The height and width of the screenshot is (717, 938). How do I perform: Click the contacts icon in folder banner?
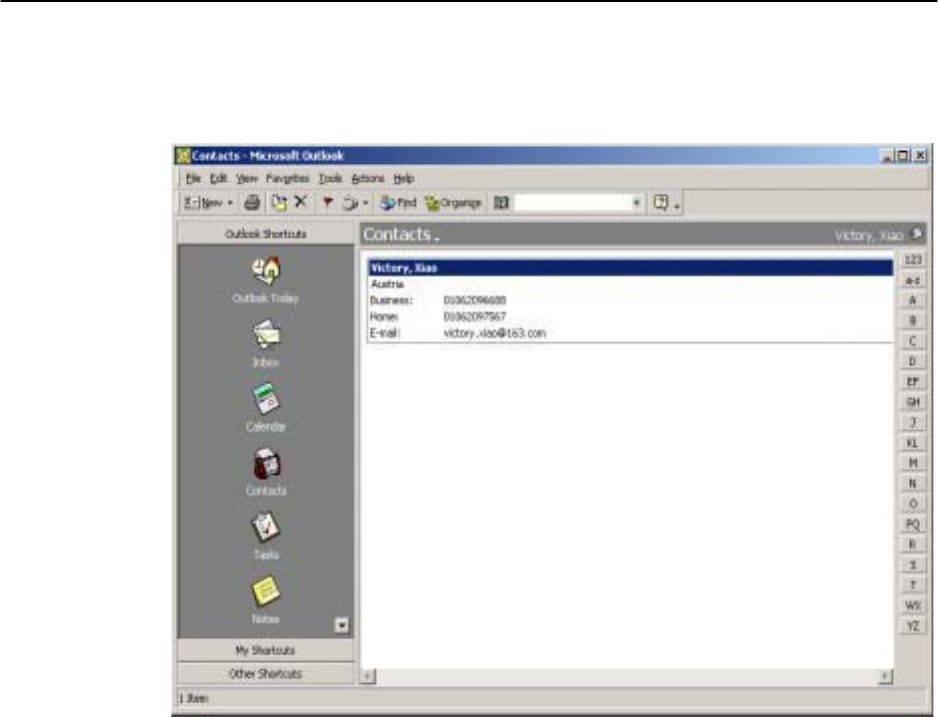916,234
